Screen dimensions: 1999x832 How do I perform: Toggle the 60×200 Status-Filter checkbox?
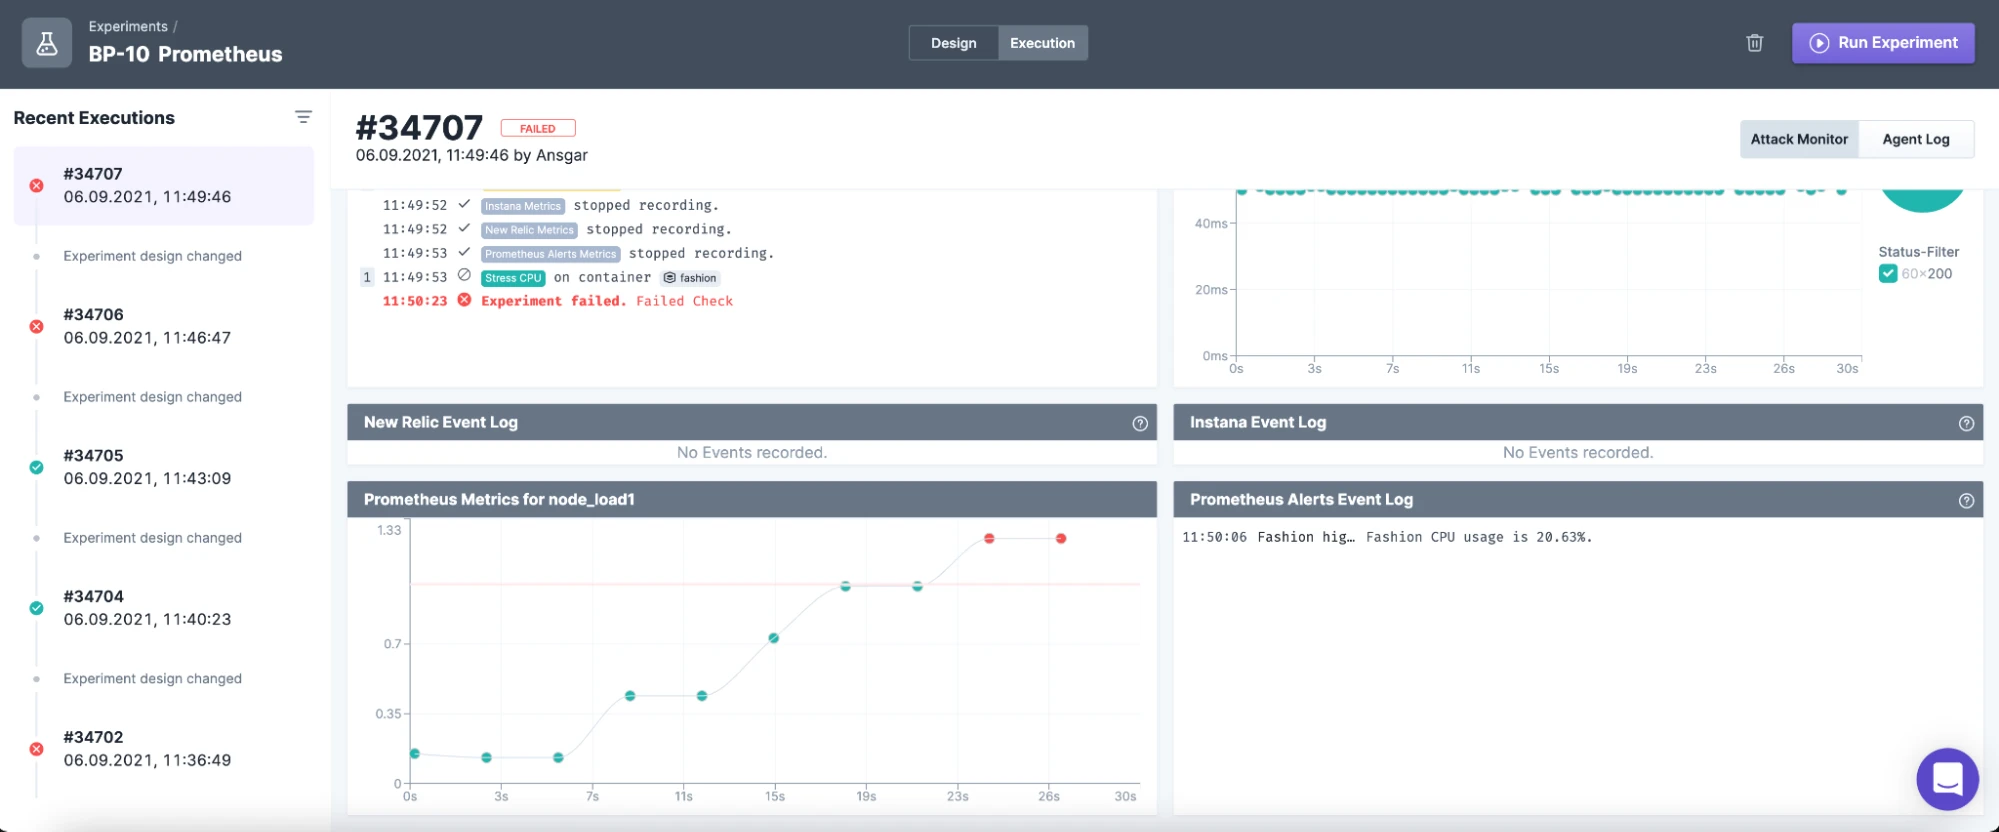[1888, 273]
